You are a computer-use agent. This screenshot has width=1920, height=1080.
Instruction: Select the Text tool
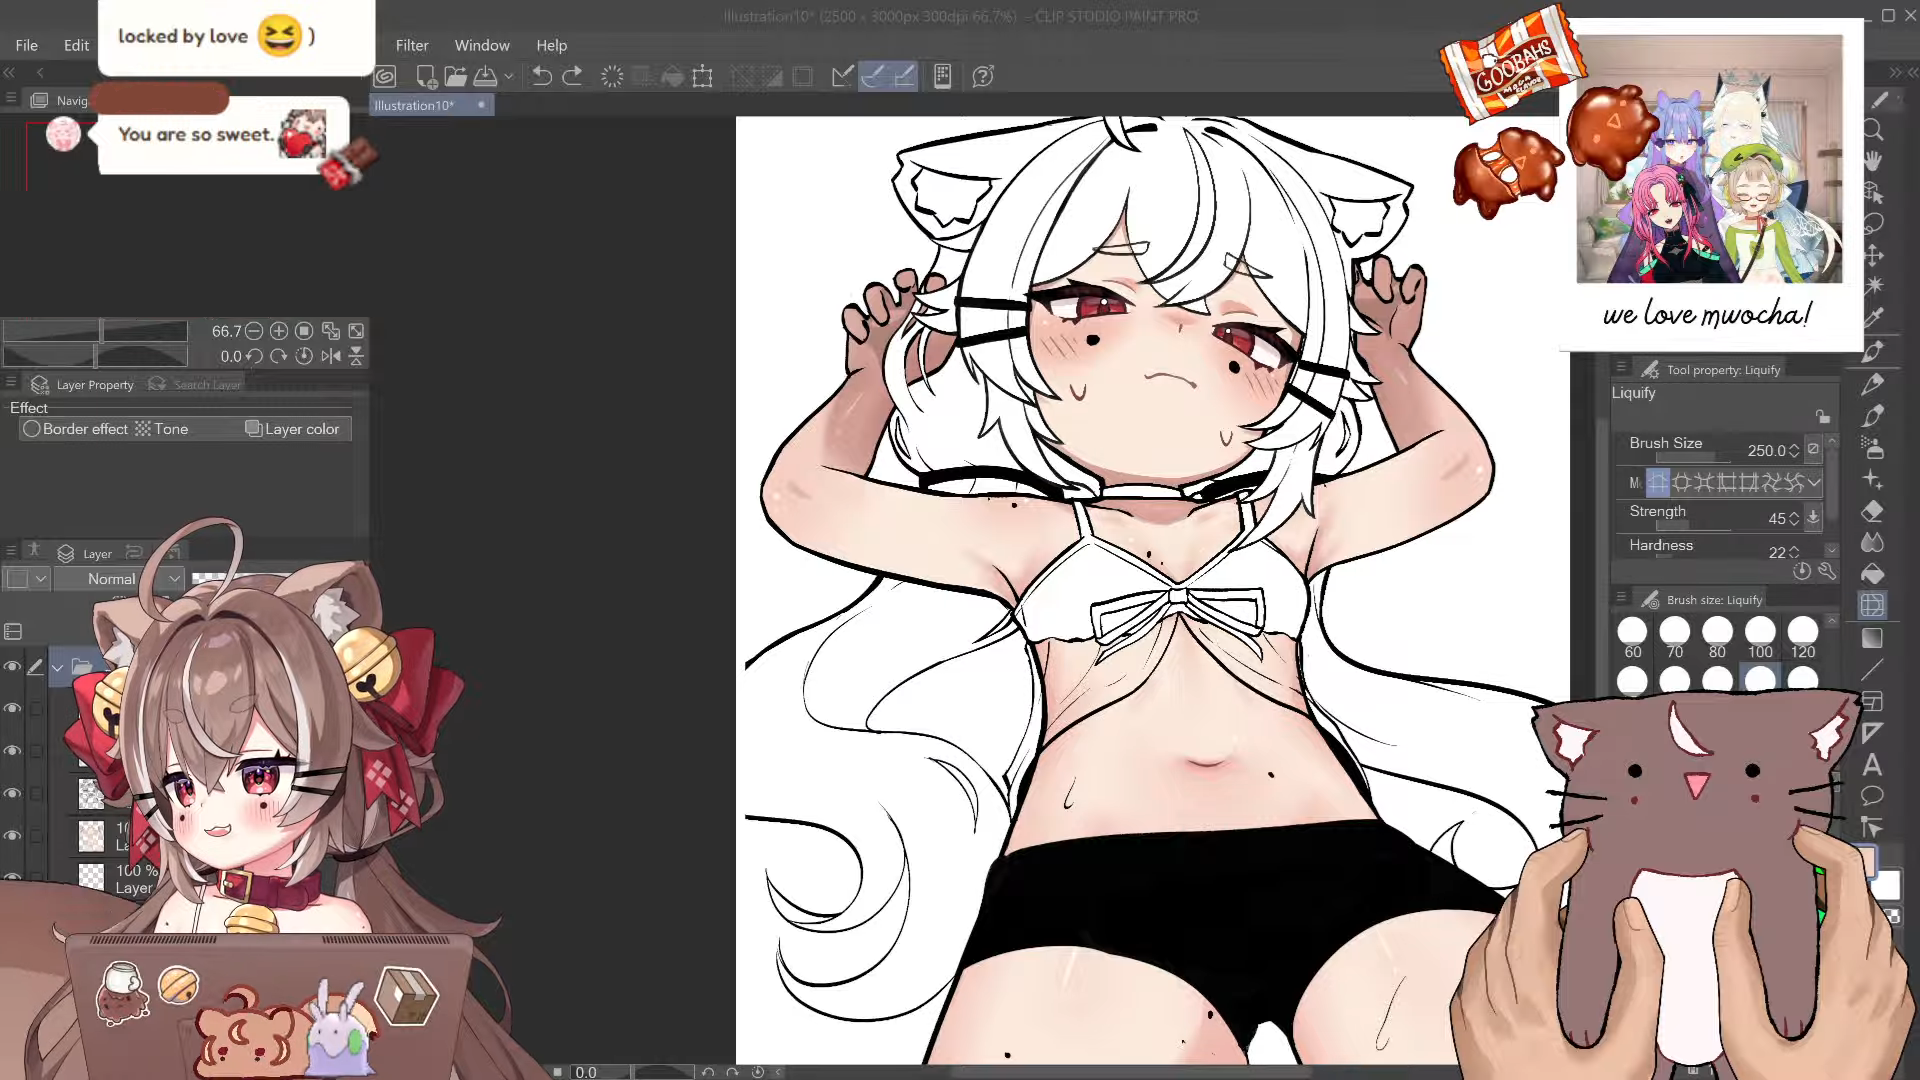[1873, 765]
